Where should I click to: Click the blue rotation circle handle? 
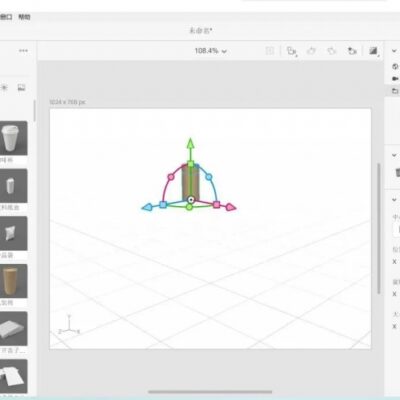[209, 177]
